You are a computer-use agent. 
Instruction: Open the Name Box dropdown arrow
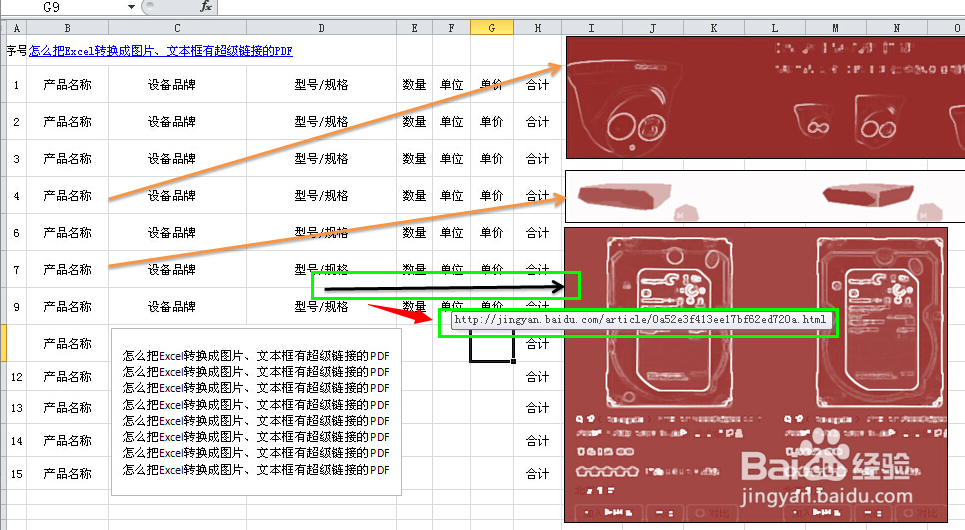point(131,7)
